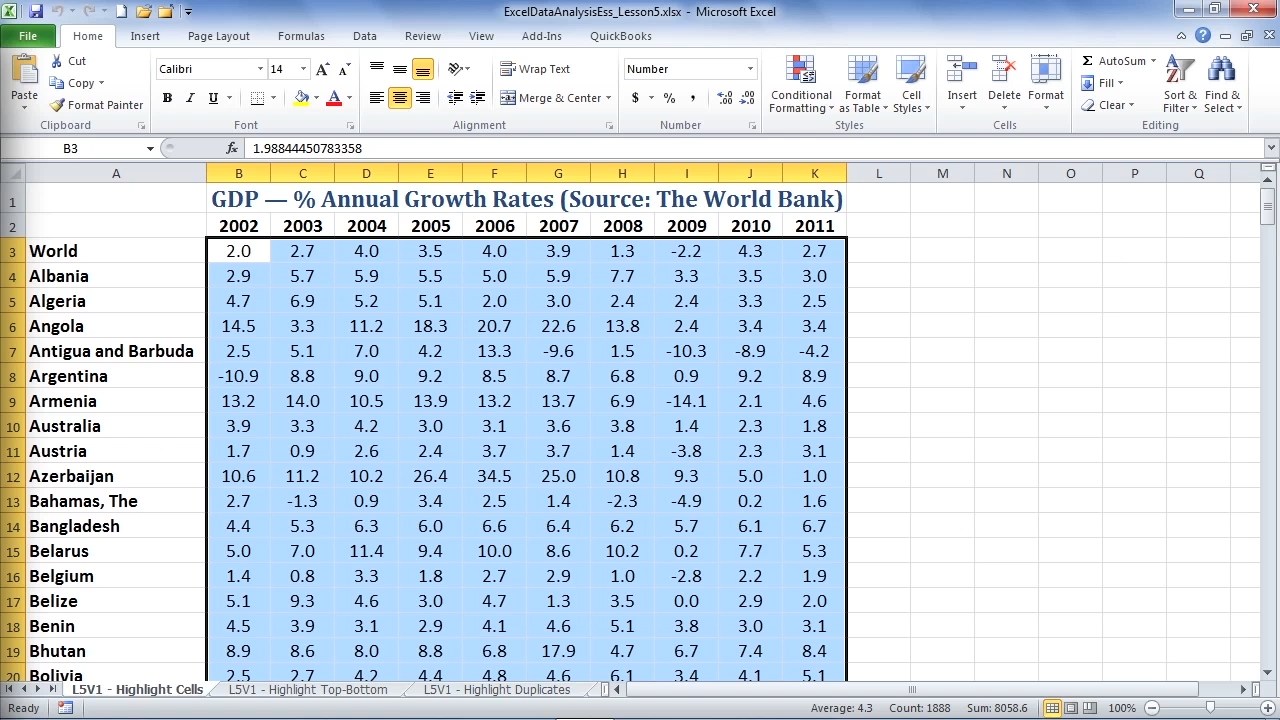
Task: Click Delete cells icon
Action: pyautogui.click(x=1004, y=71)
